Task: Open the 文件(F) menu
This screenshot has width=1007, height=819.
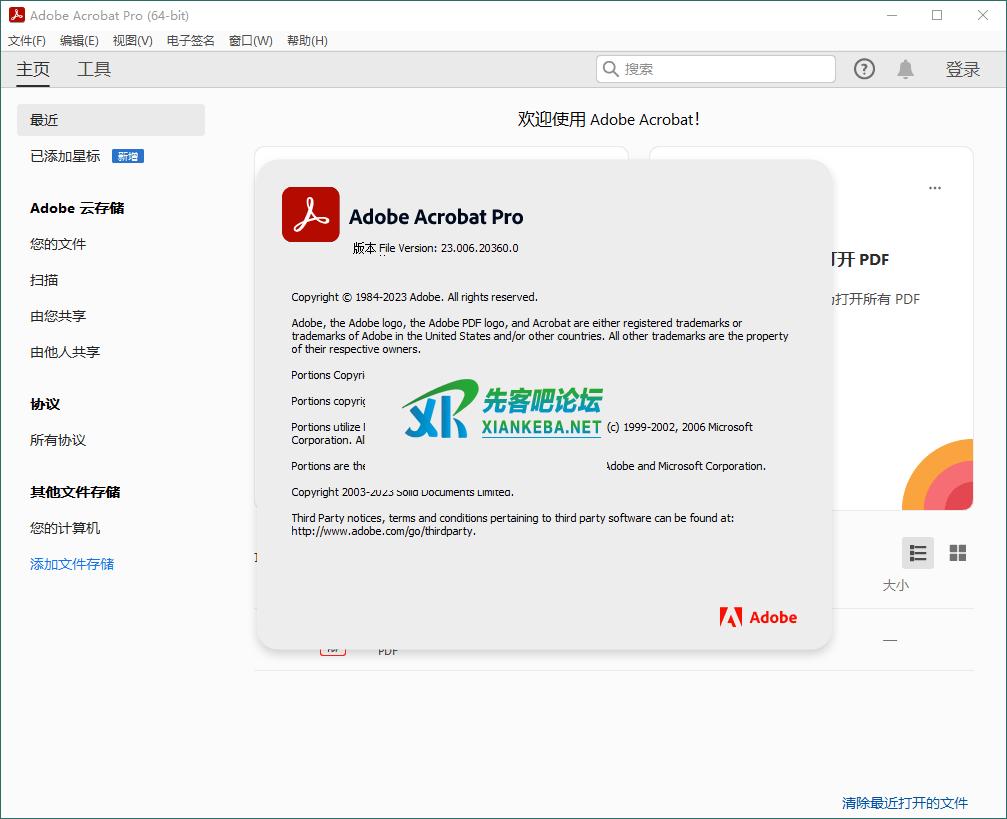Action: (x=27, y=41)
